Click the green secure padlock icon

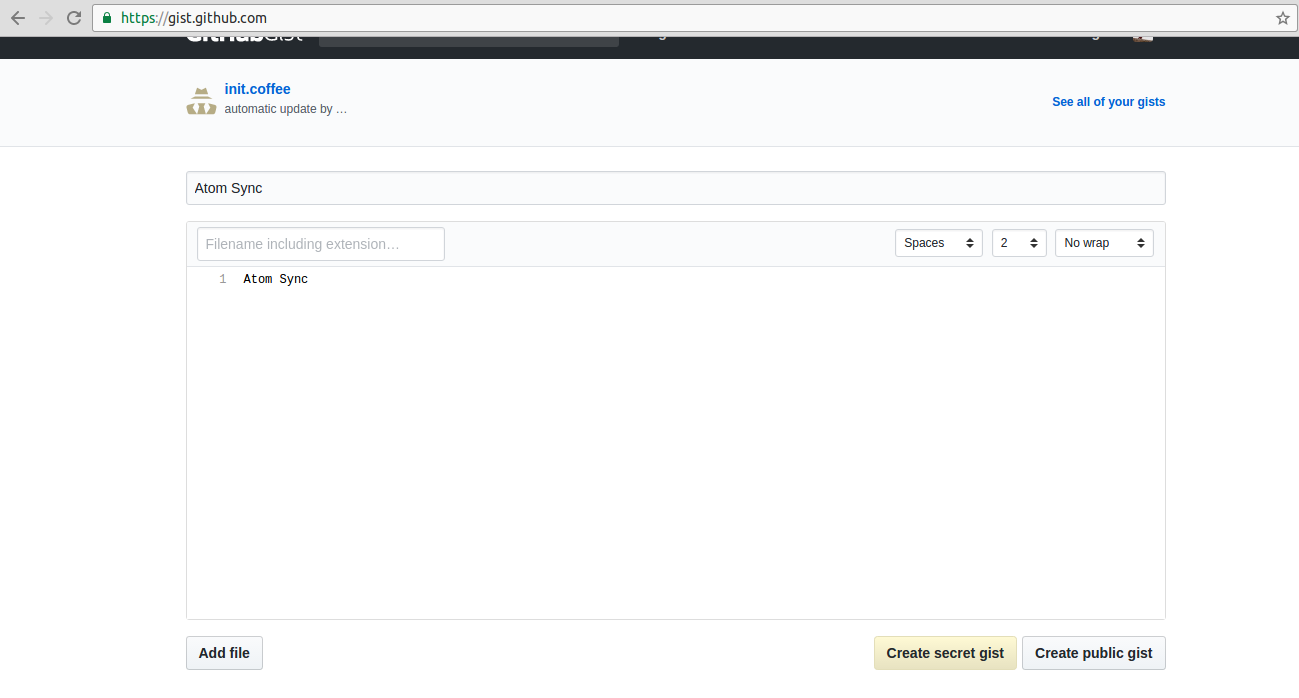click(107, 18)
